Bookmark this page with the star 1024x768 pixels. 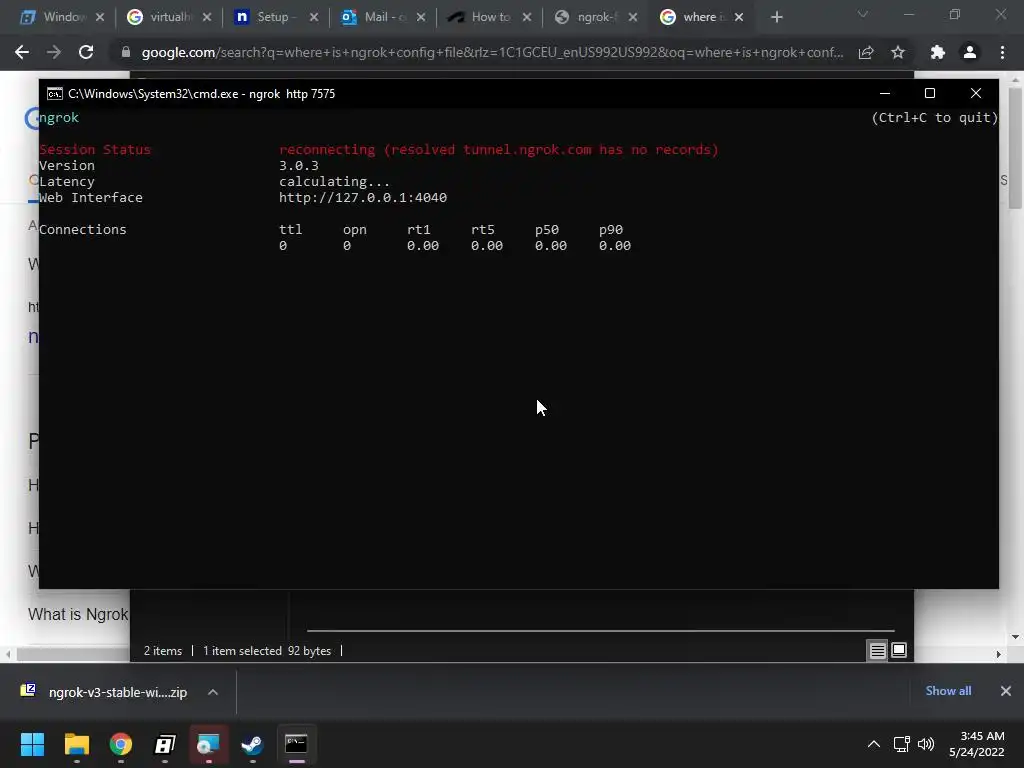pos(898,52)
